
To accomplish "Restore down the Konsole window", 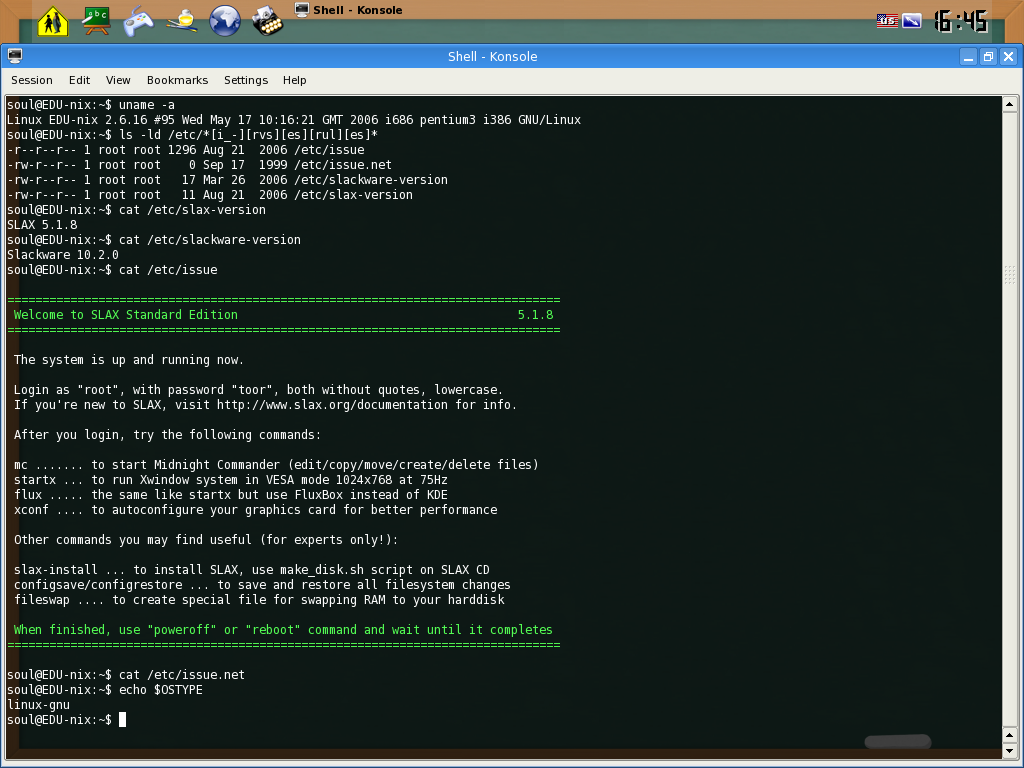I will tap(988, 57).
